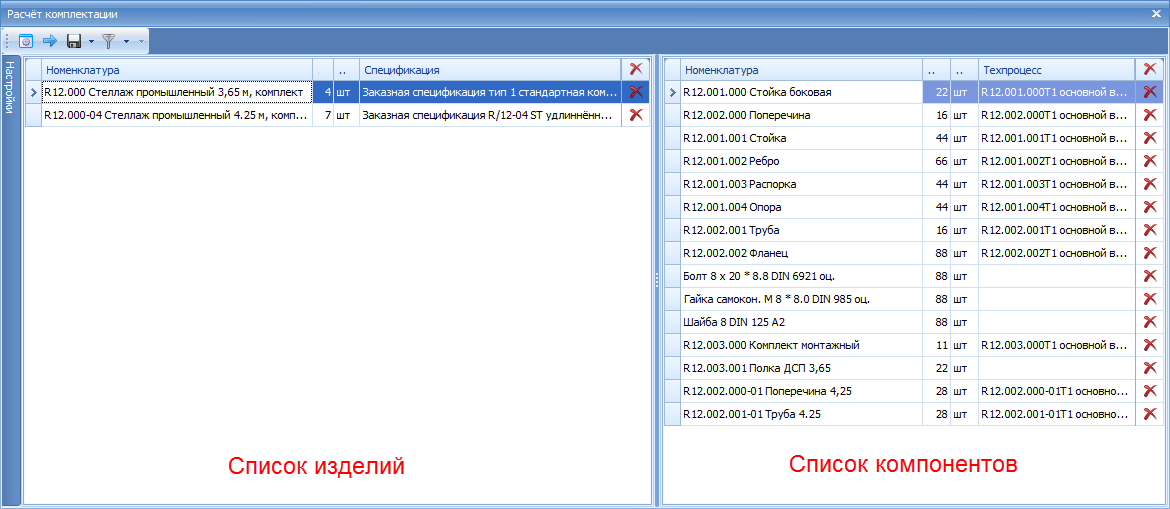Select R12.001.000T1 основной техпроцесс cell
The height and width of the screenshot is (509, 1170).
coord(1057,93)
